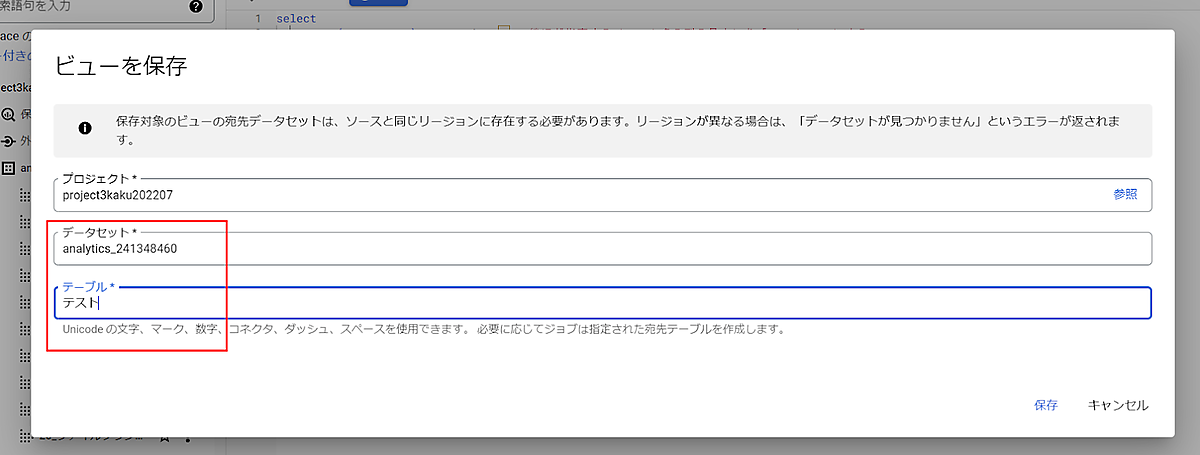Click the ビューを保存 dialog title
This screenshot has width=1200, height=455.
pos(121,67)
